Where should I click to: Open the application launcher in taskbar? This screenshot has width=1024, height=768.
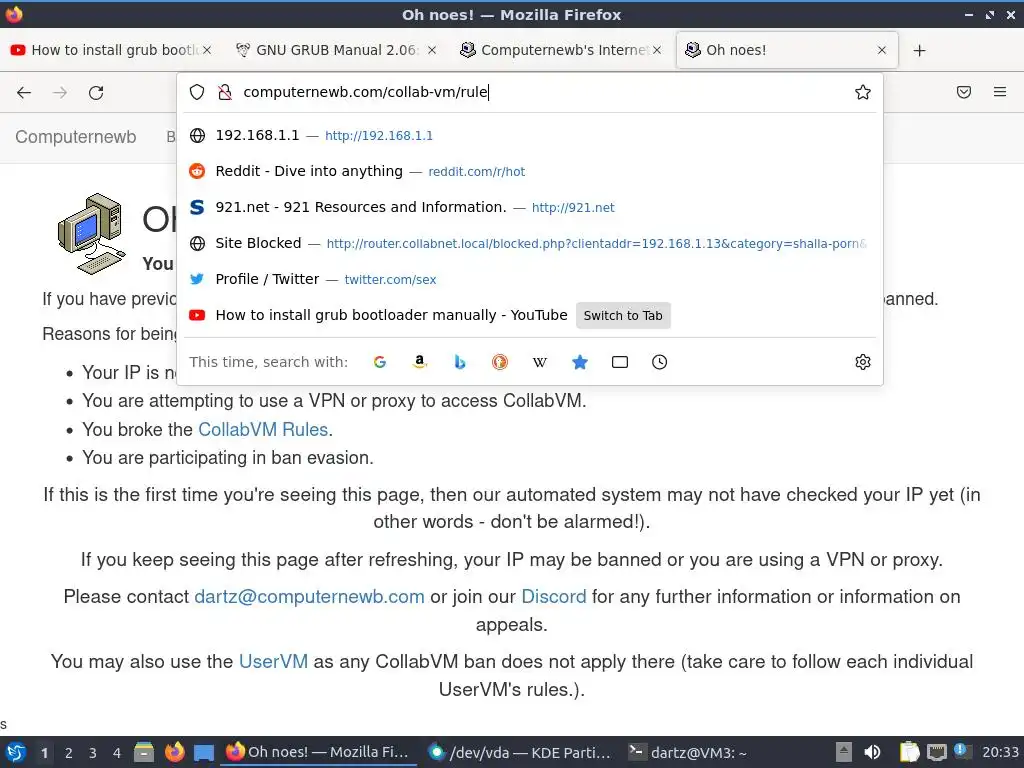click(16, 752)
